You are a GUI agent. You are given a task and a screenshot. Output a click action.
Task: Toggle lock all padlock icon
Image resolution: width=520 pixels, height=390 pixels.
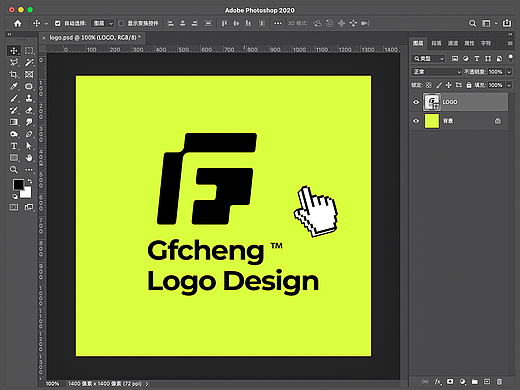click(x=469, y=85)
